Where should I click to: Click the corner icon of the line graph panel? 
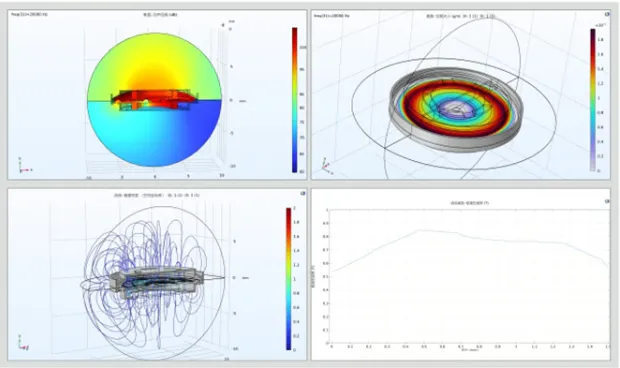point(607,201)
